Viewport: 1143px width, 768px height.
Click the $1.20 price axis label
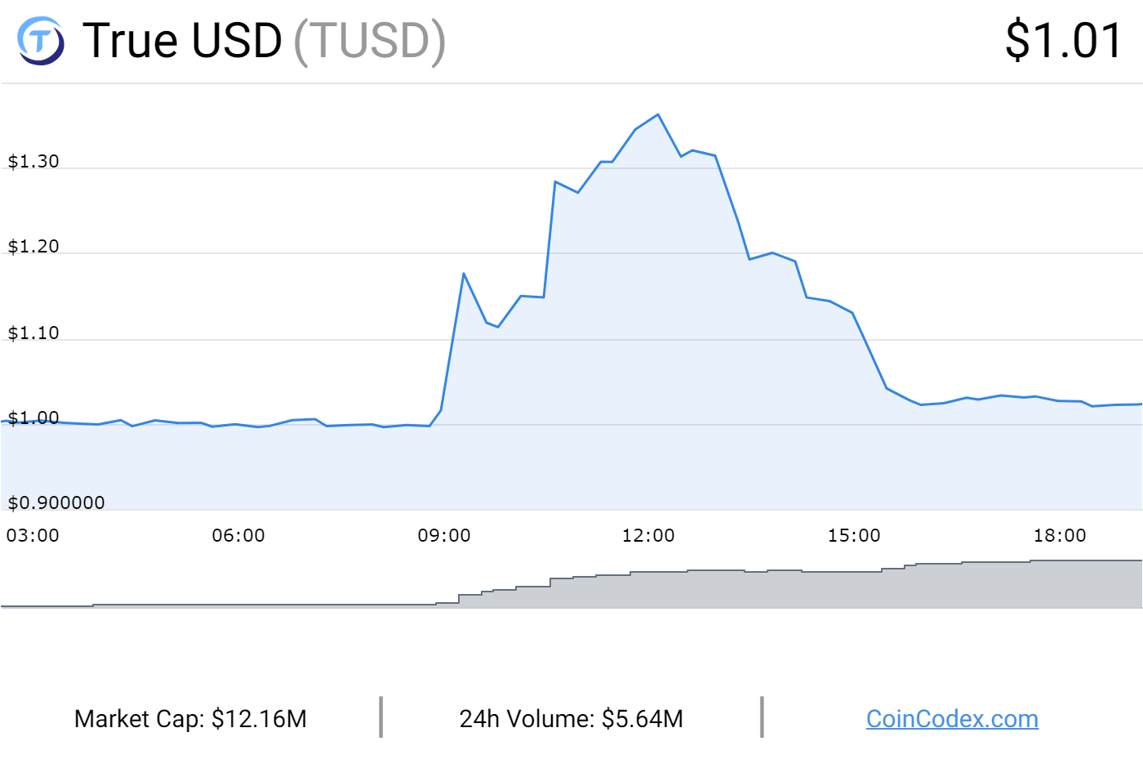[34, 246]
